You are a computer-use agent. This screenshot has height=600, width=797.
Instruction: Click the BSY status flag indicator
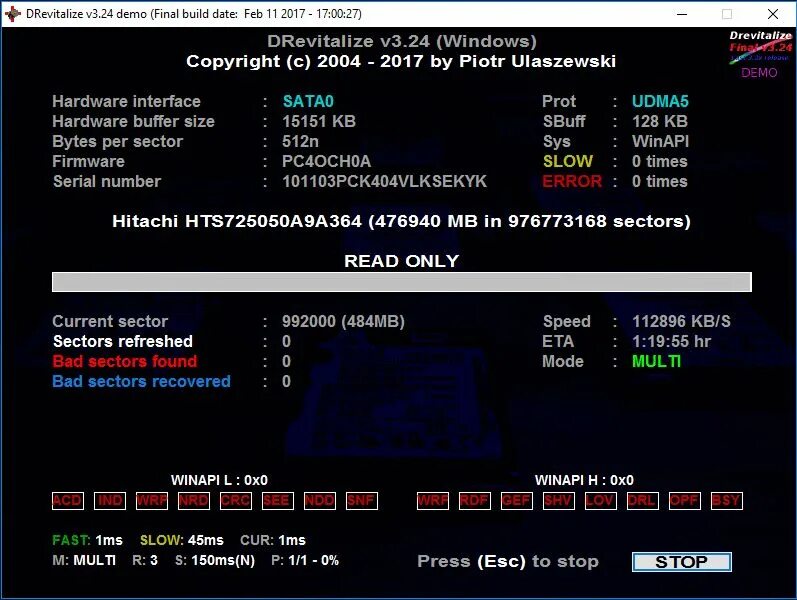pyautogui.click(x=726, y=501)
